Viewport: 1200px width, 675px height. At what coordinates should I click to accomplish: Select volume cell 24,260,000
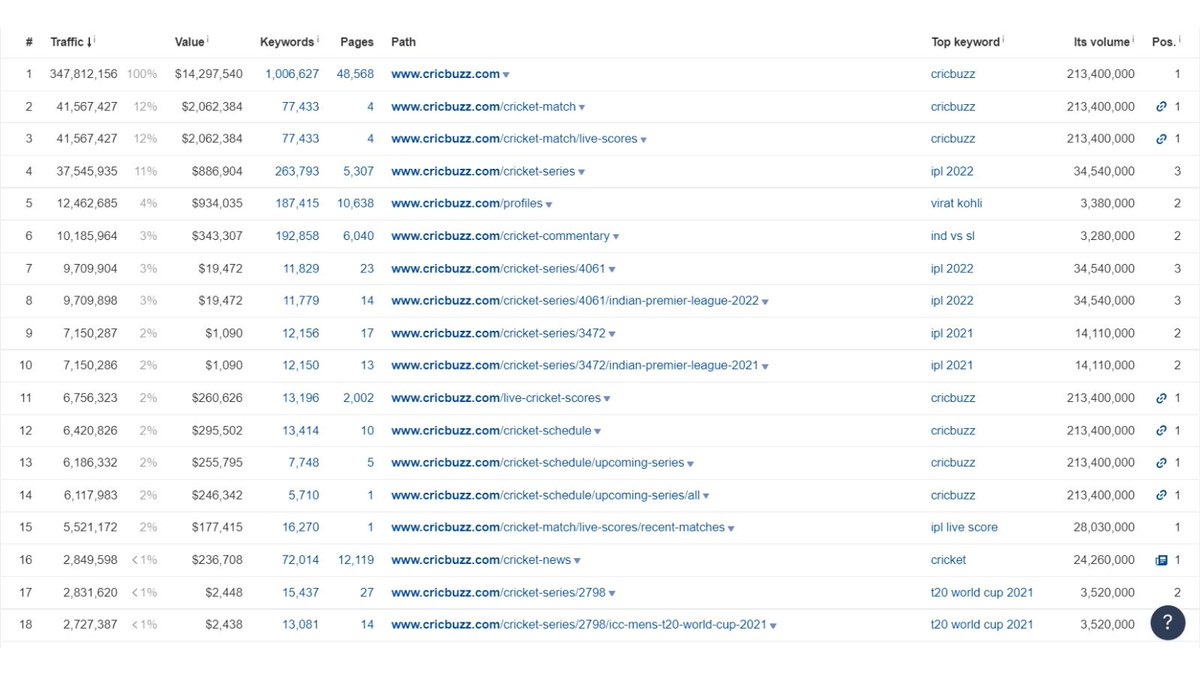coord(1104,560)
